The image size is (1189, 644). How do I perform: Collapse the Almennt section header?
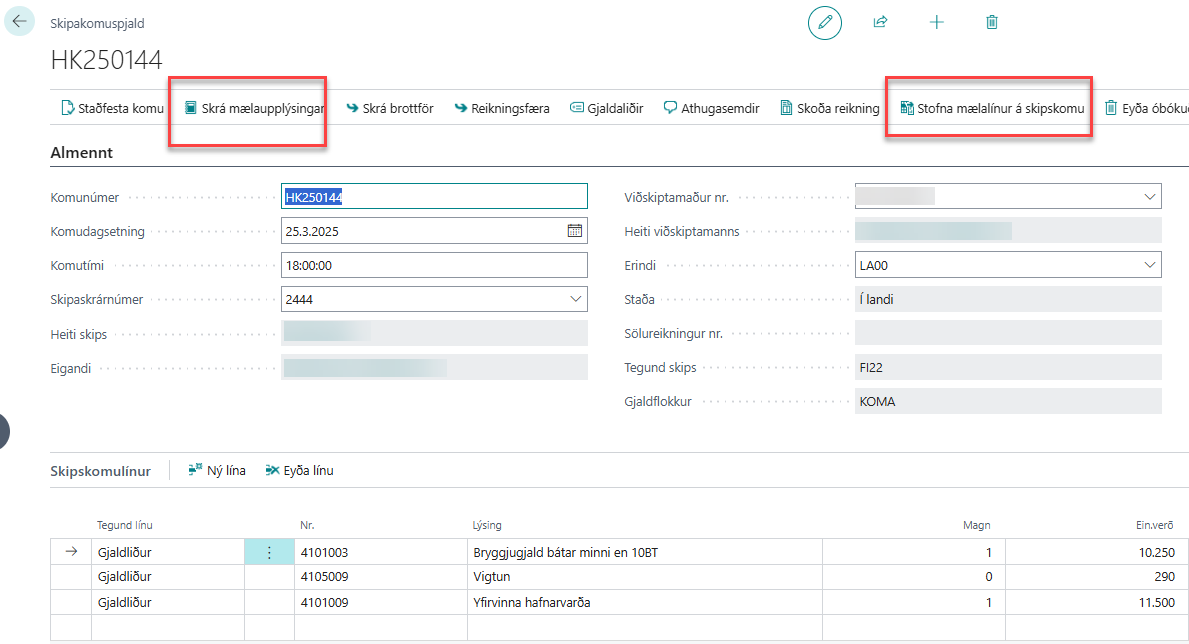[x=81, y=153]
